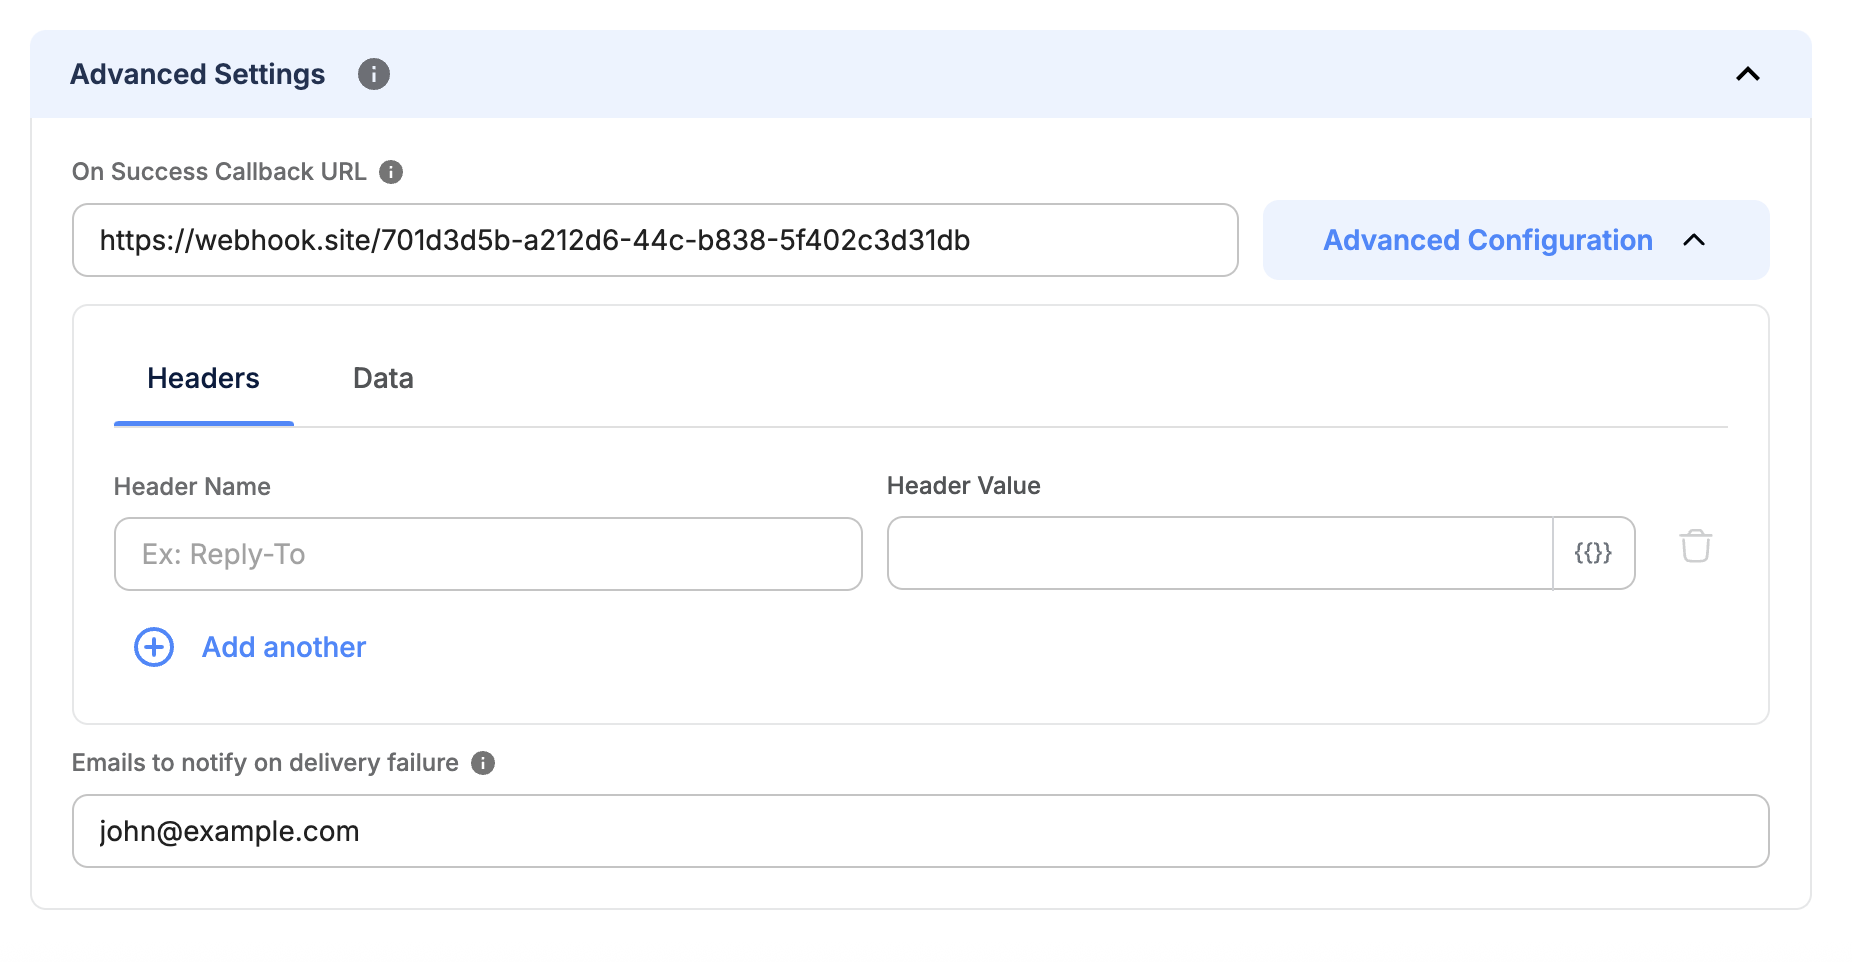
Task: Click into the Header Name input
Action: (x=488, y=554)
